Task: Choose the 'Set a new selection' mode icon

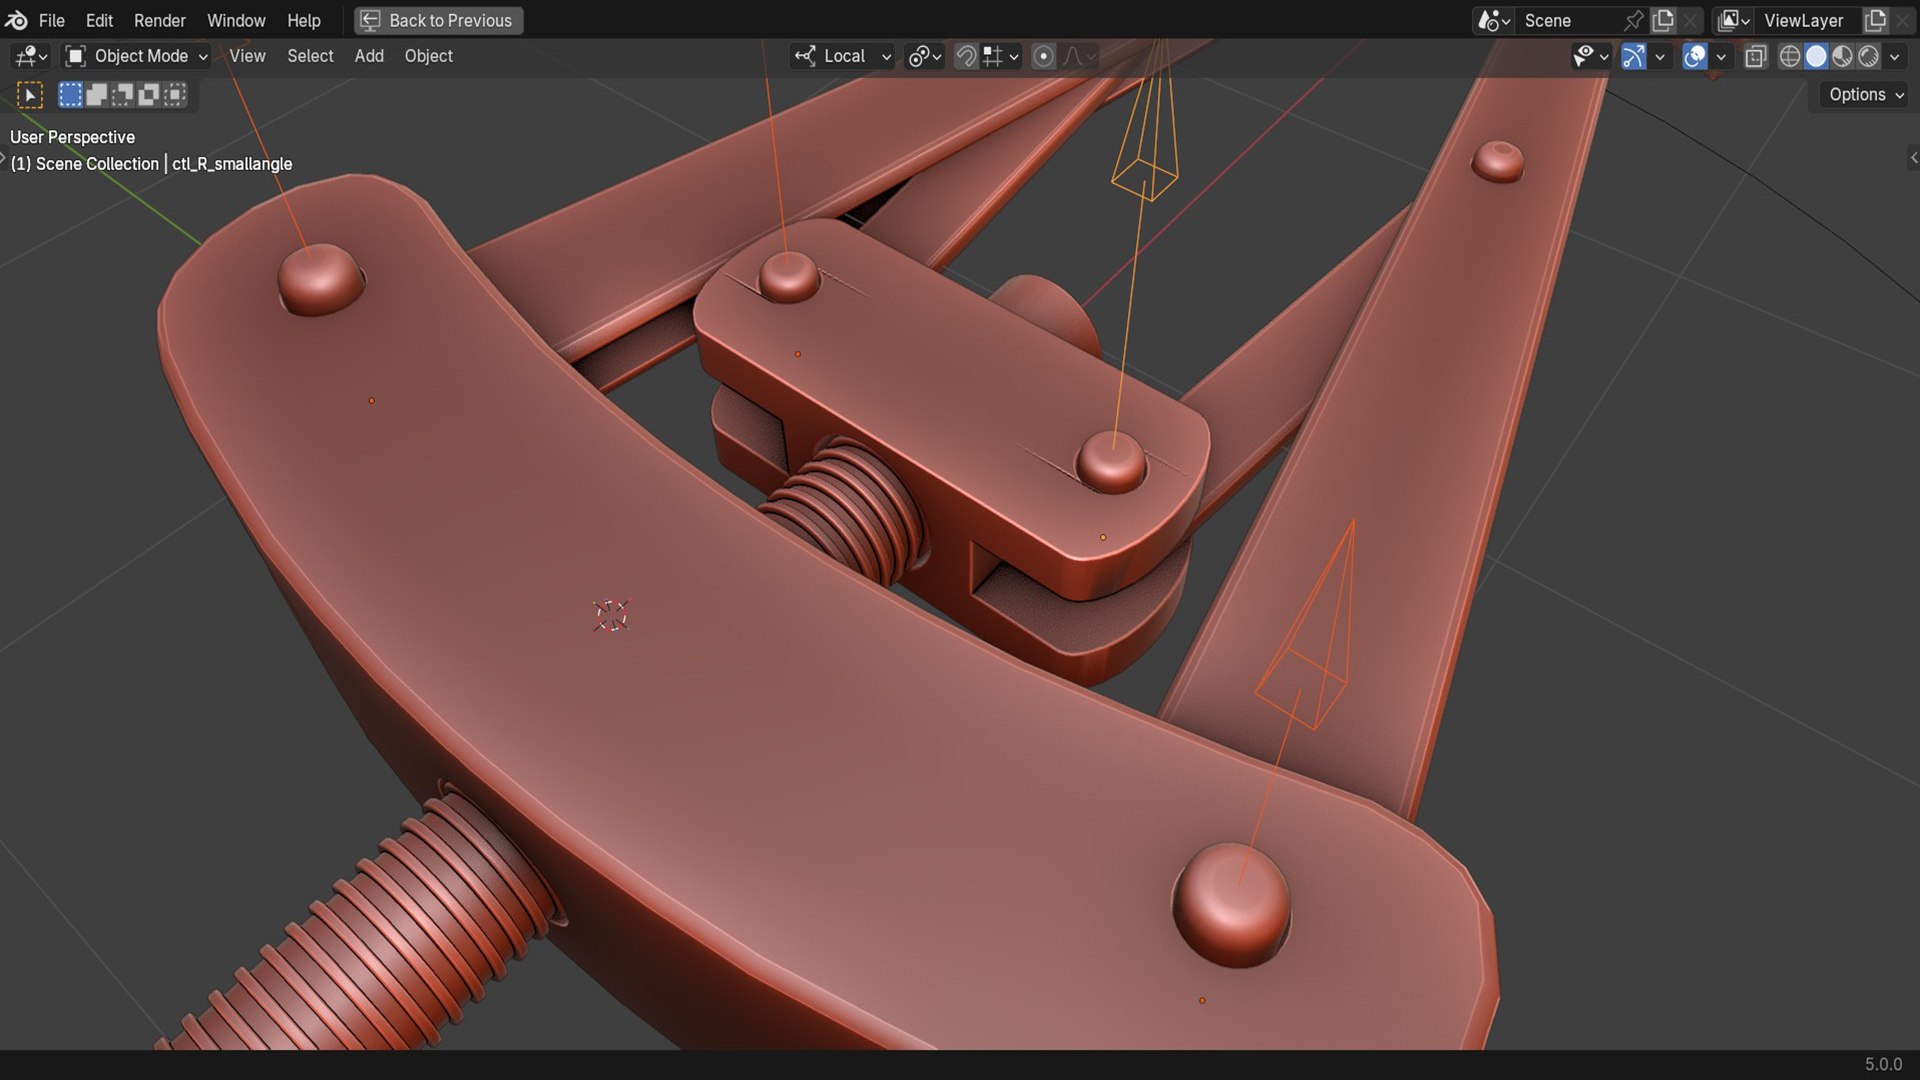Action: pos(70,95)
